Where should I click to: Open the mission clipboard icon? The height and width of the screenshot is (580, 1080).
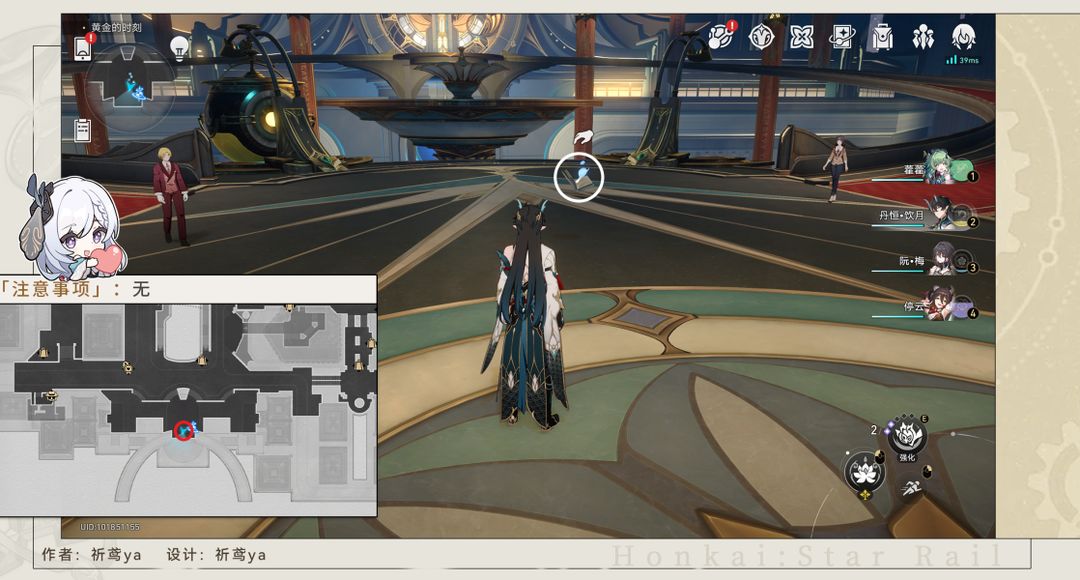point(83,130)
